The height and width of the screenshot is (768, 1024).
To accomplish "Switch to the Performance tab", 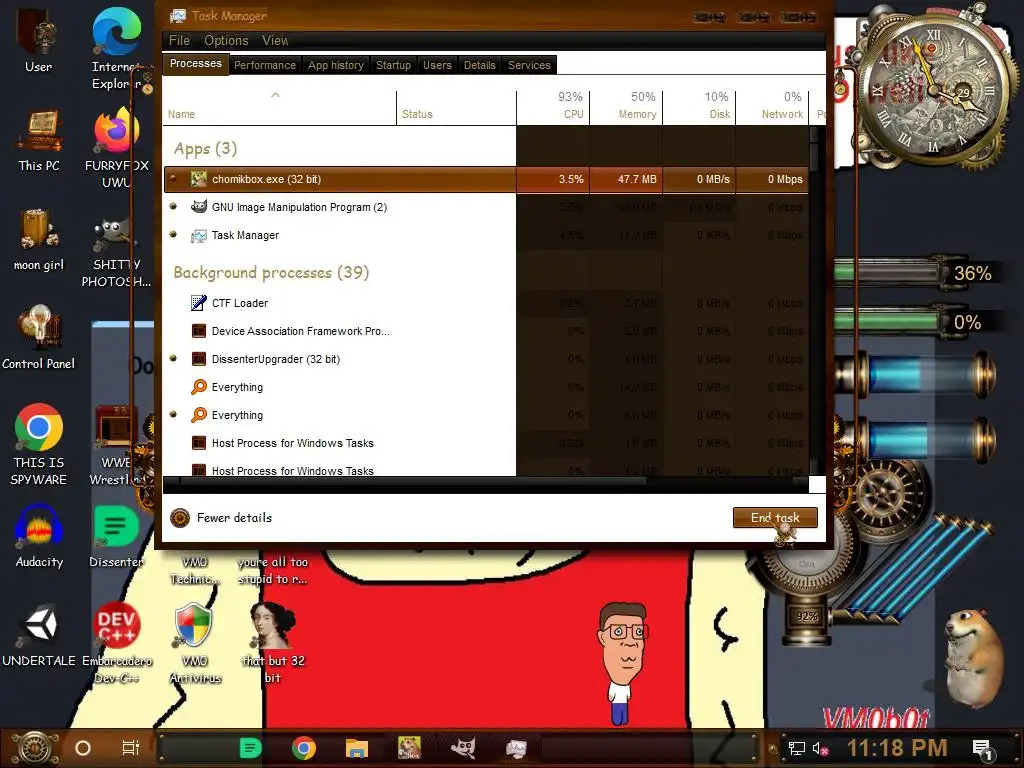I will pyautogui.click(x=264, y=65).
